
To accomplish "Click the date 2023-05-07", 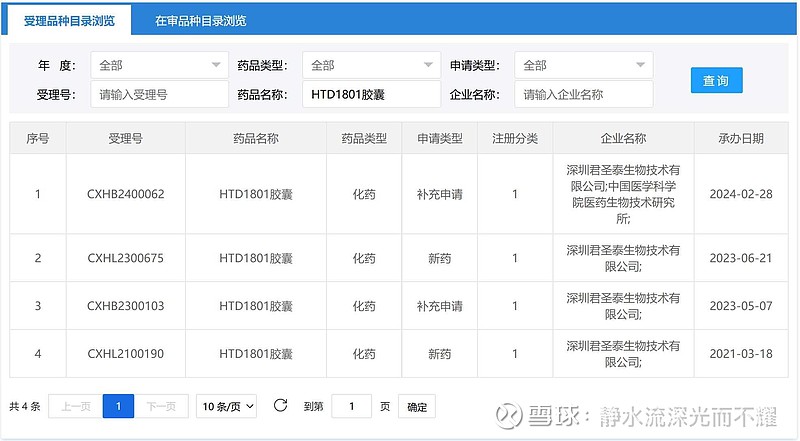I will pos(741,306).
